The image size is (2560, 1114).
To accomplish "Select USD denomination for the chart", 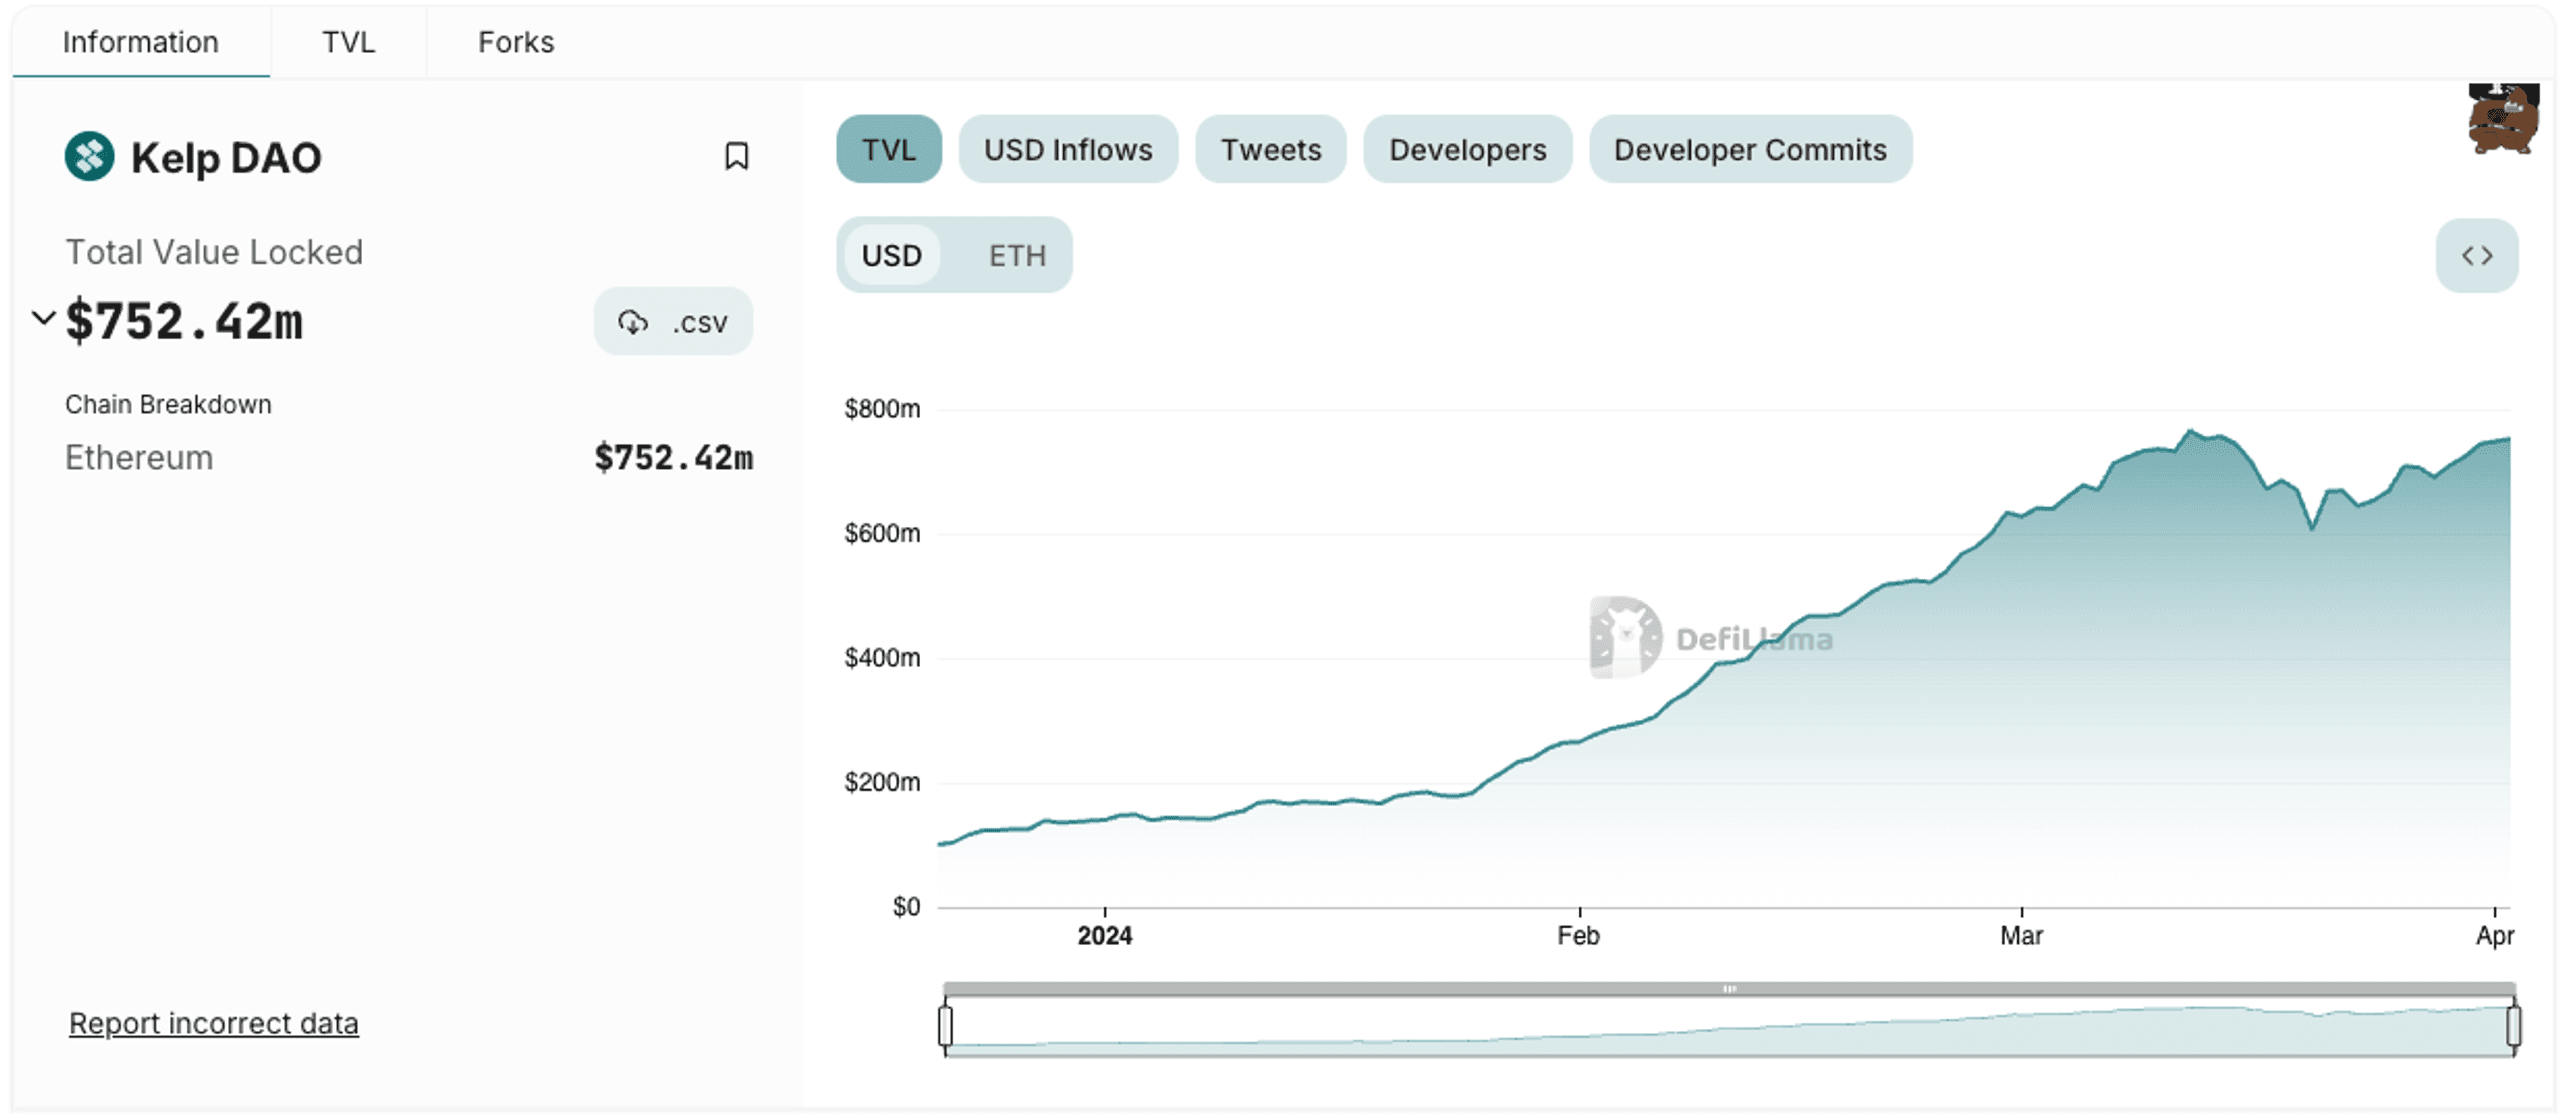I will (891, 256).
